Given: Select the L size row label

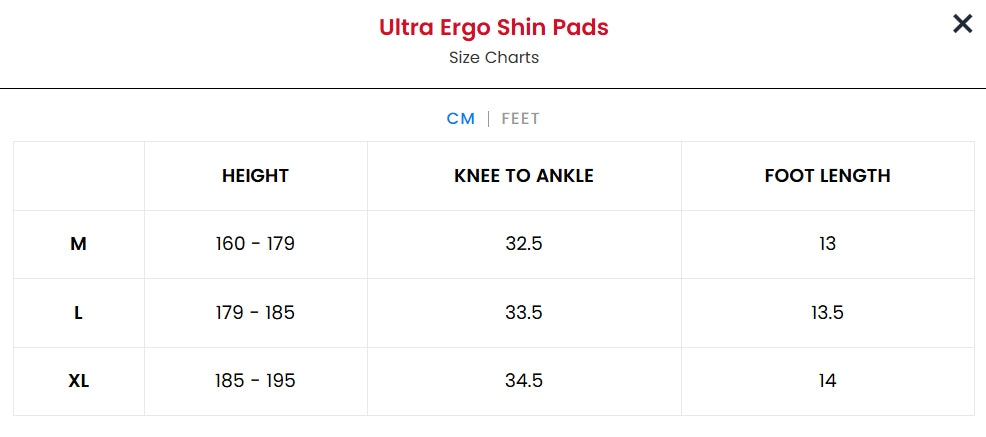Looking at the screenshot, I should (x=78, y=313).
